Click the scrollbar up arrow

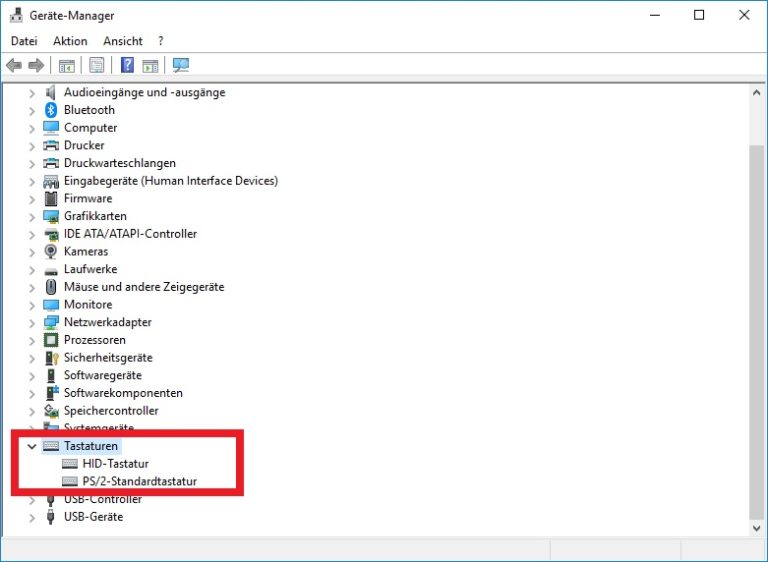pos(756,92)
